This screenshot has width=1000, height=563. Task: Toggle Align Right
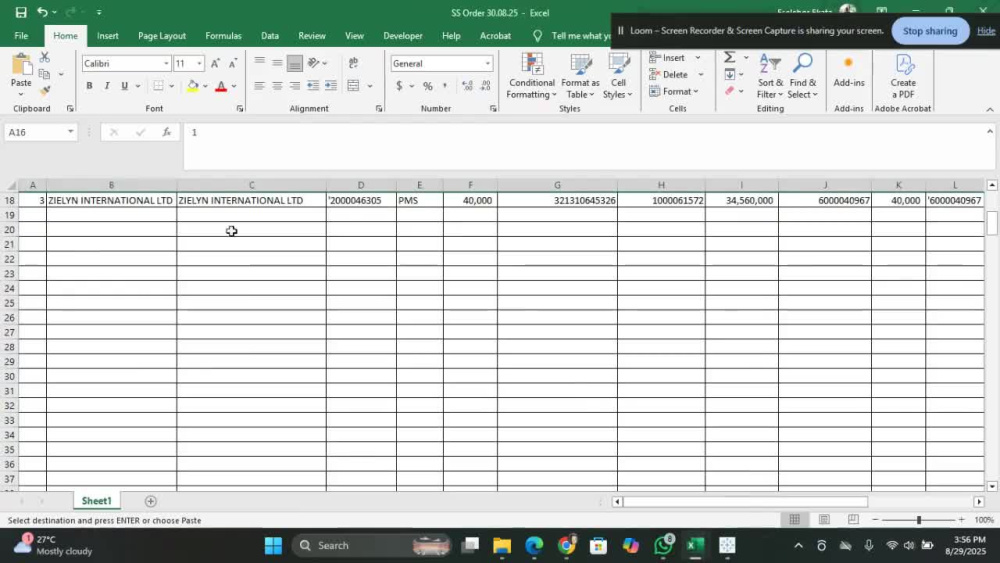[x=295, y=85]
